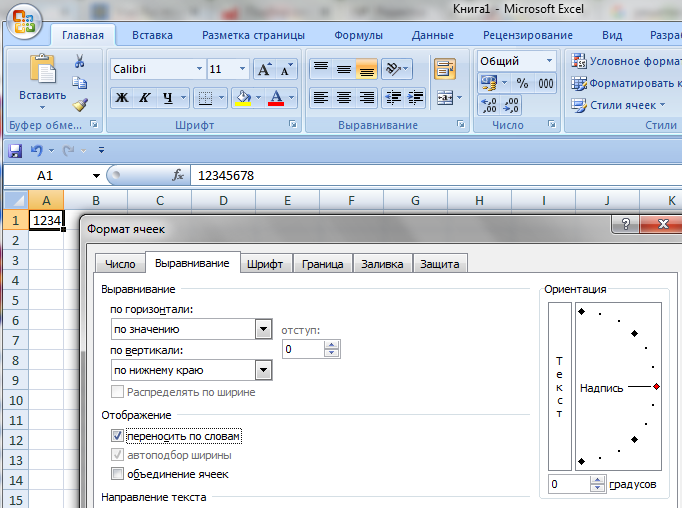Viewport: 682px width, 508px height.
Task: Click the Bold (Ж) formatting icon
Action: (x=122, y=98)
